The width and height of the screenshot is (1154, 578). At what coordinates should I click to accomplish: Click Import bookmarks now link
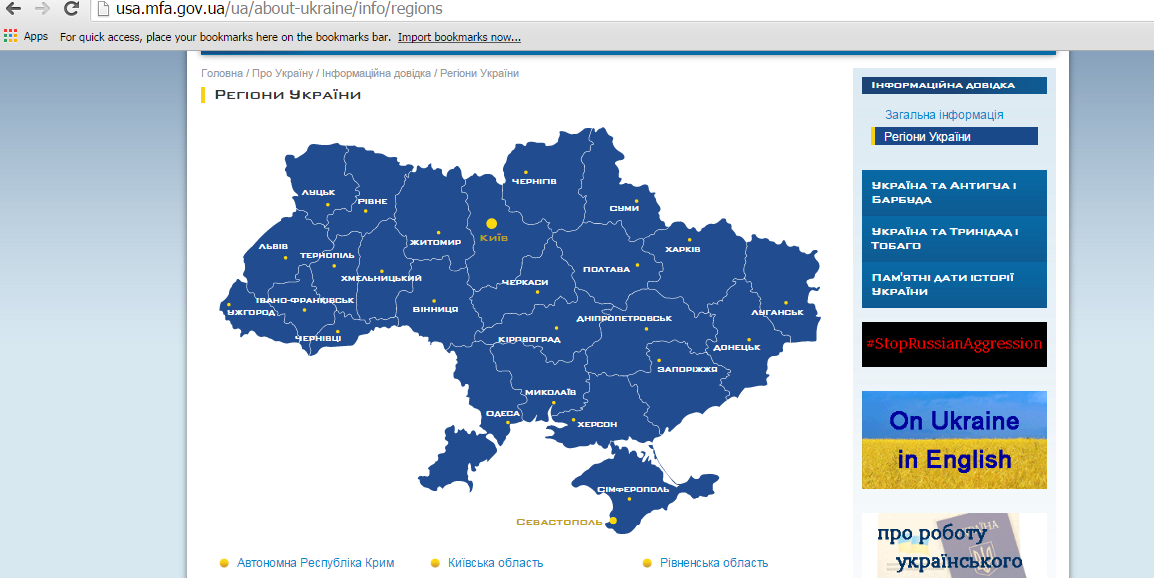[459, 37]
